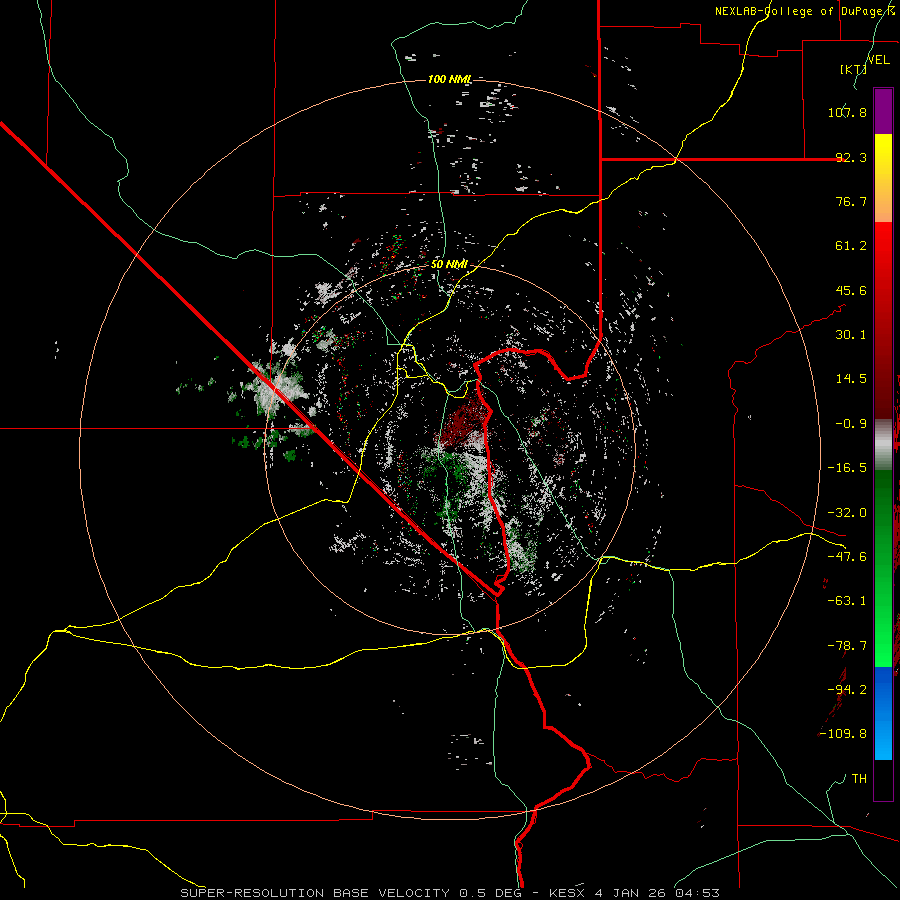Click the 61.2 scale value
900x900 pixels.
pos(851,246)
